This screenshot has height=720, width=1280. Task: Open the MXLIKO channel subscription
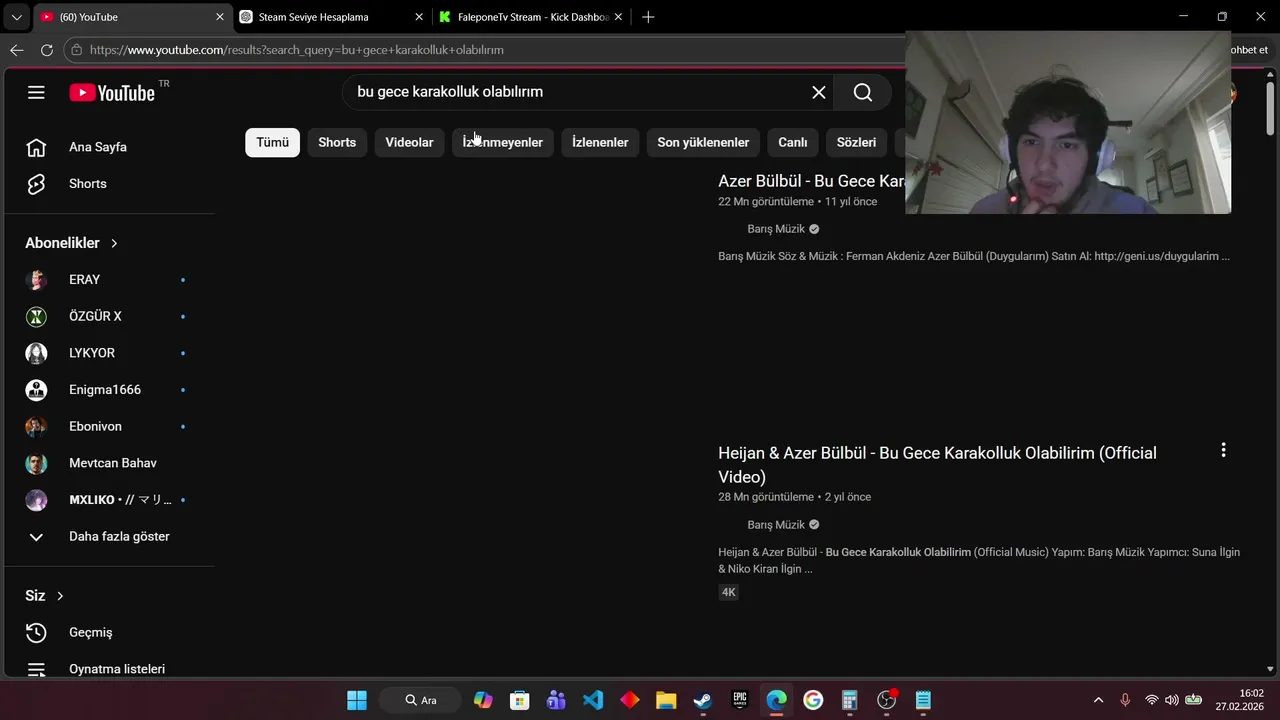pos(110,500)
